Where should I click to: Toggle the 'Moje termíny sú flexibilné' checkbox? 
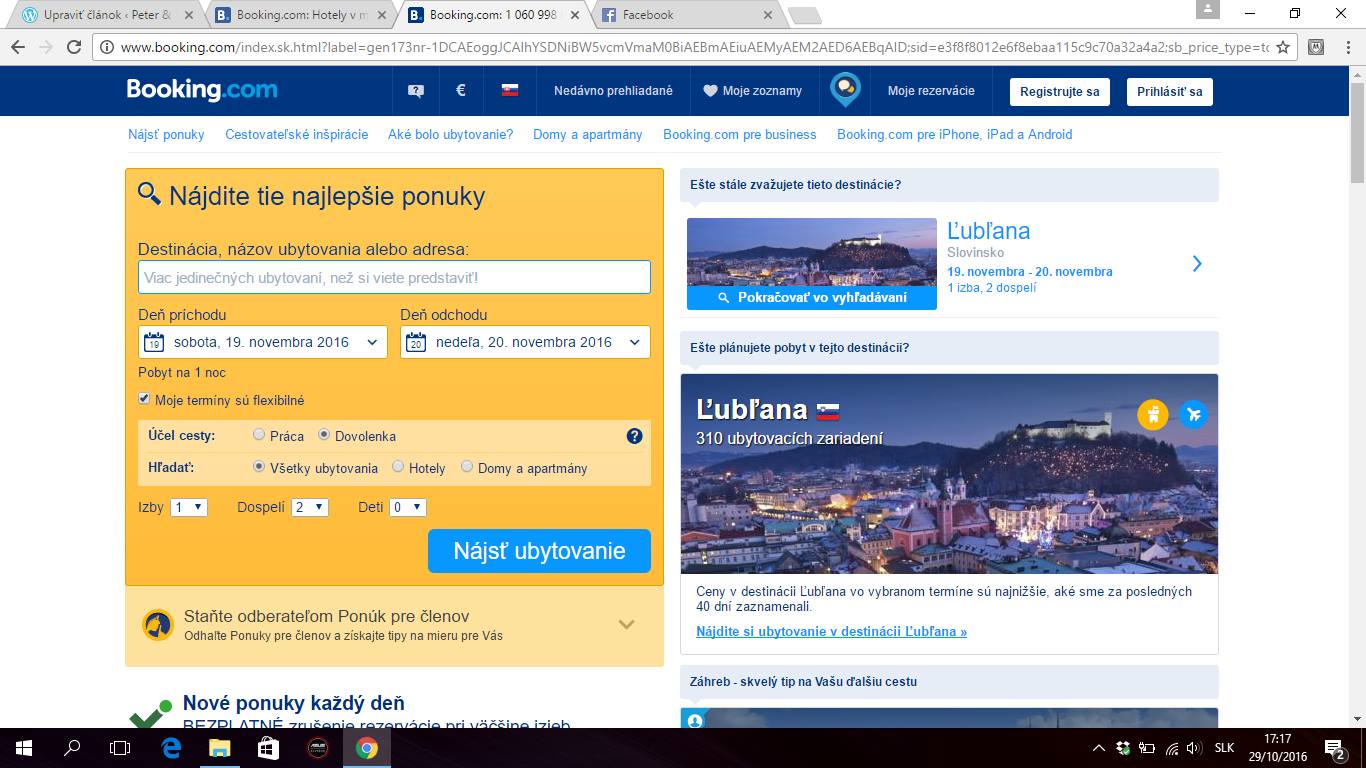point(145,399)
